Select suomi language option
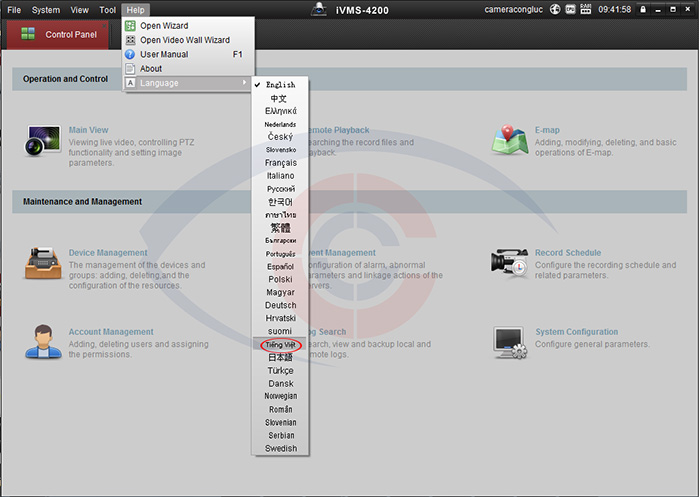This screenshot has height=497, width=700. pyautogui.click(x=280, y=331)
